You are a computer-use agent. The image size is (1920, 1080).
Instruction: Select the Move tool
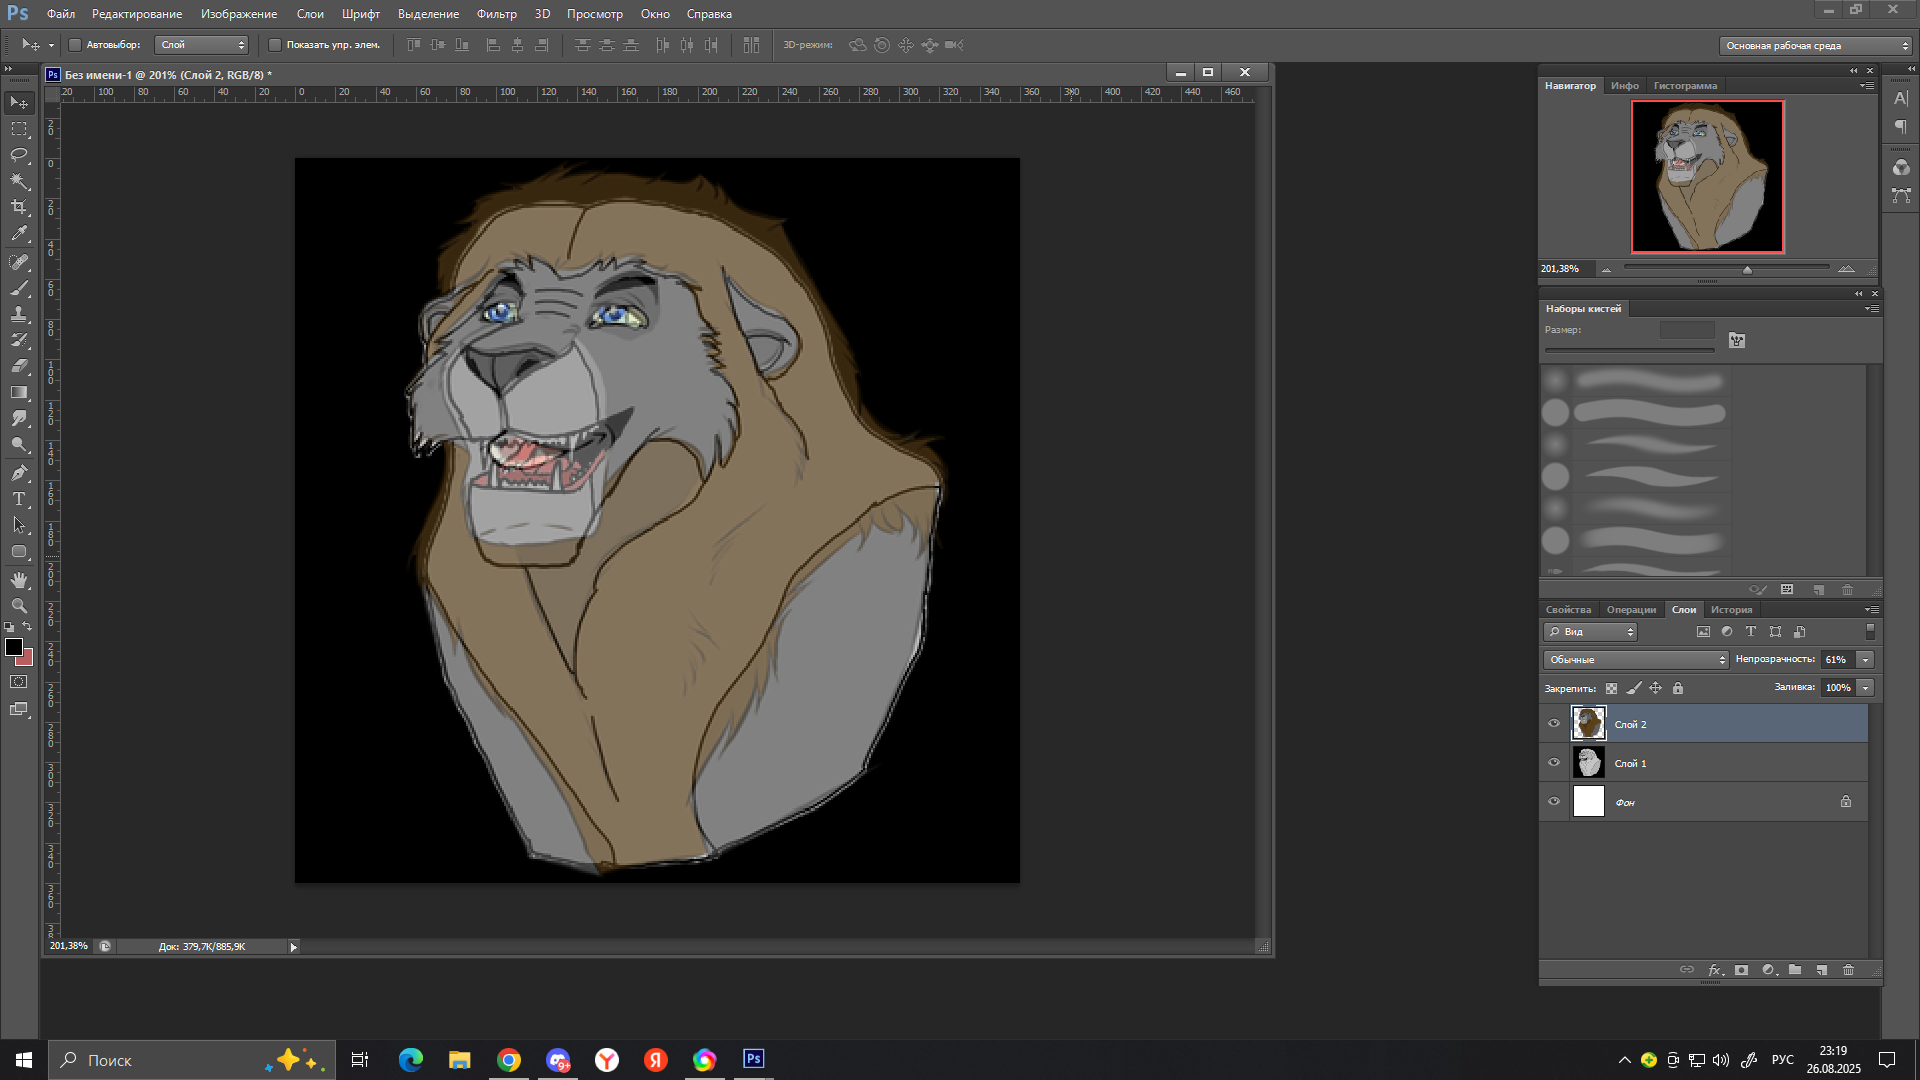[x=19, y=103]
